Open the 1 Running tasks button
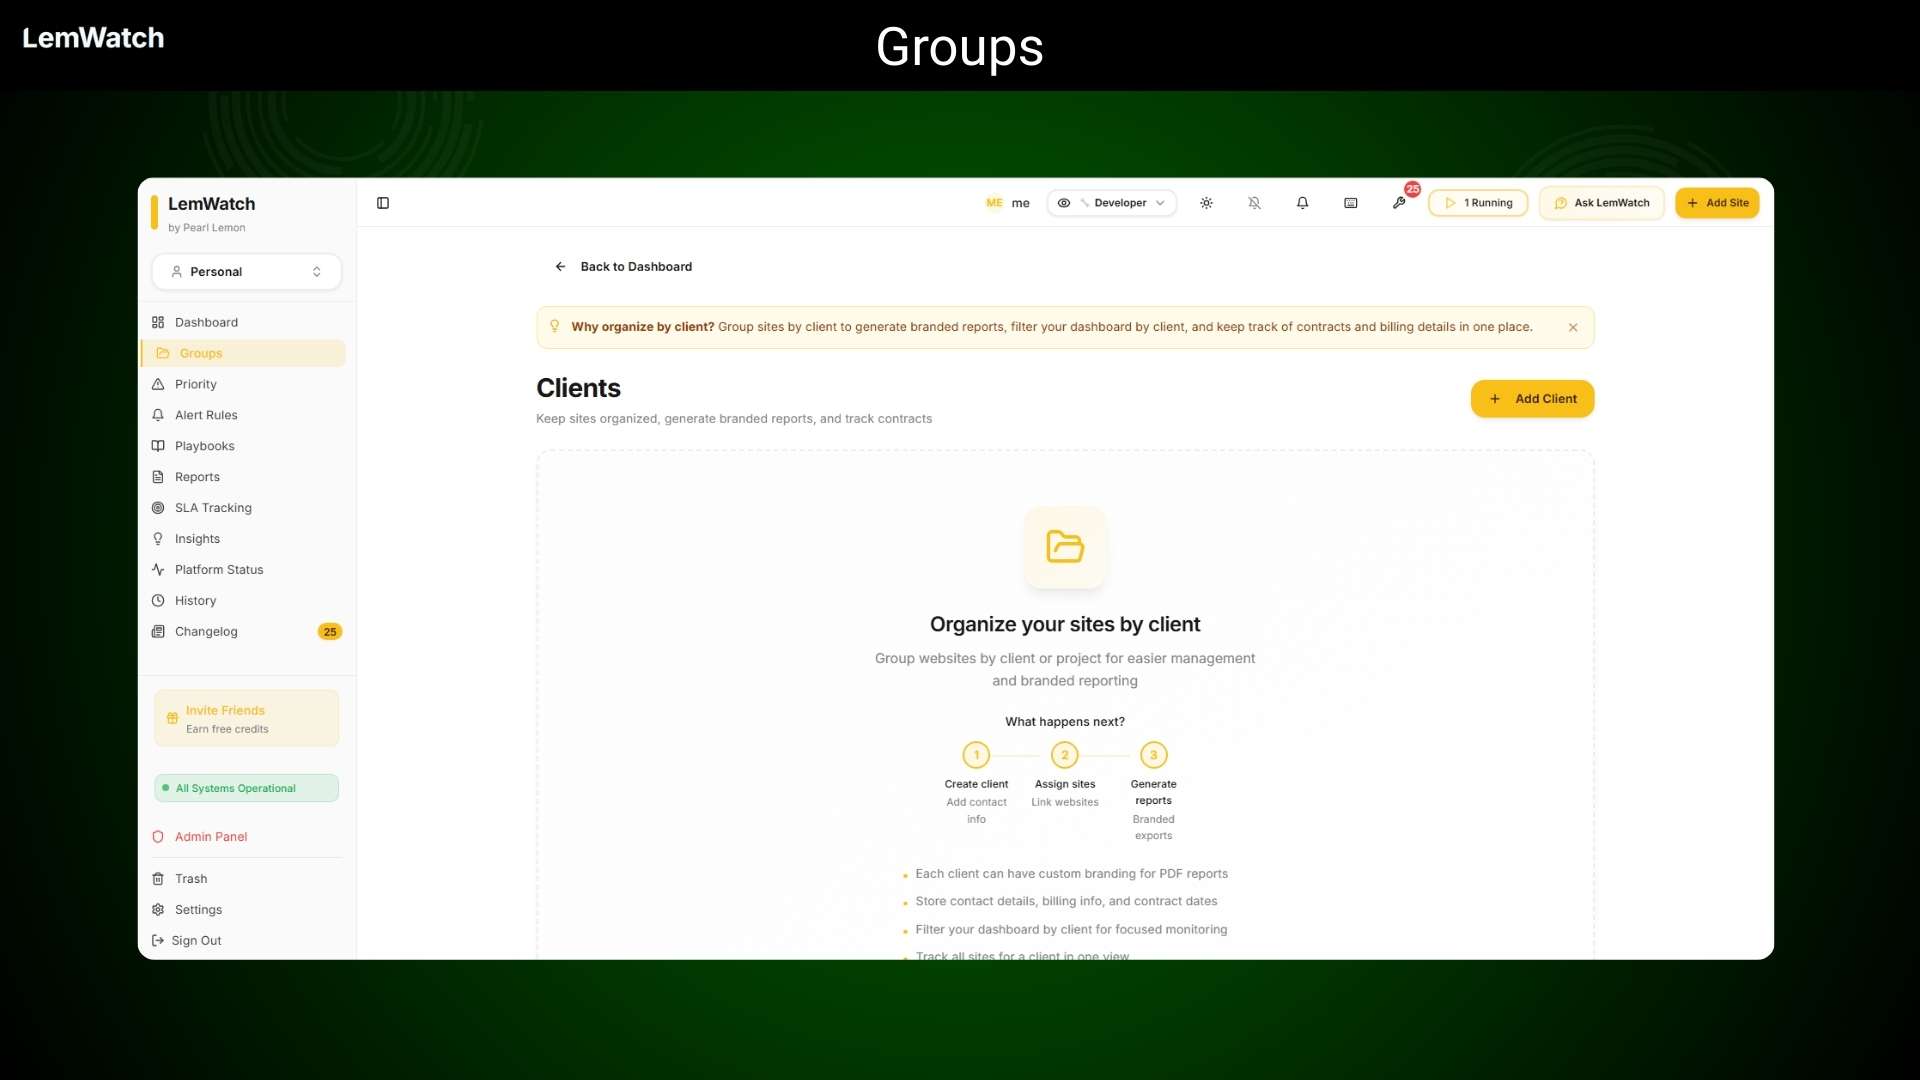Viewport: 1920px width, 1080px height. pyautogui.click(x=1478, y=203)
